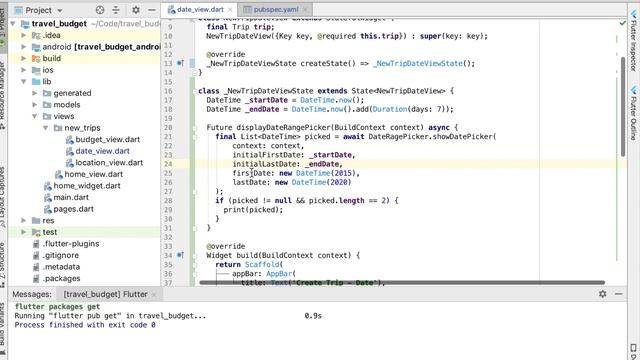Open Flutter Inspector side panel

pos(633,40)
